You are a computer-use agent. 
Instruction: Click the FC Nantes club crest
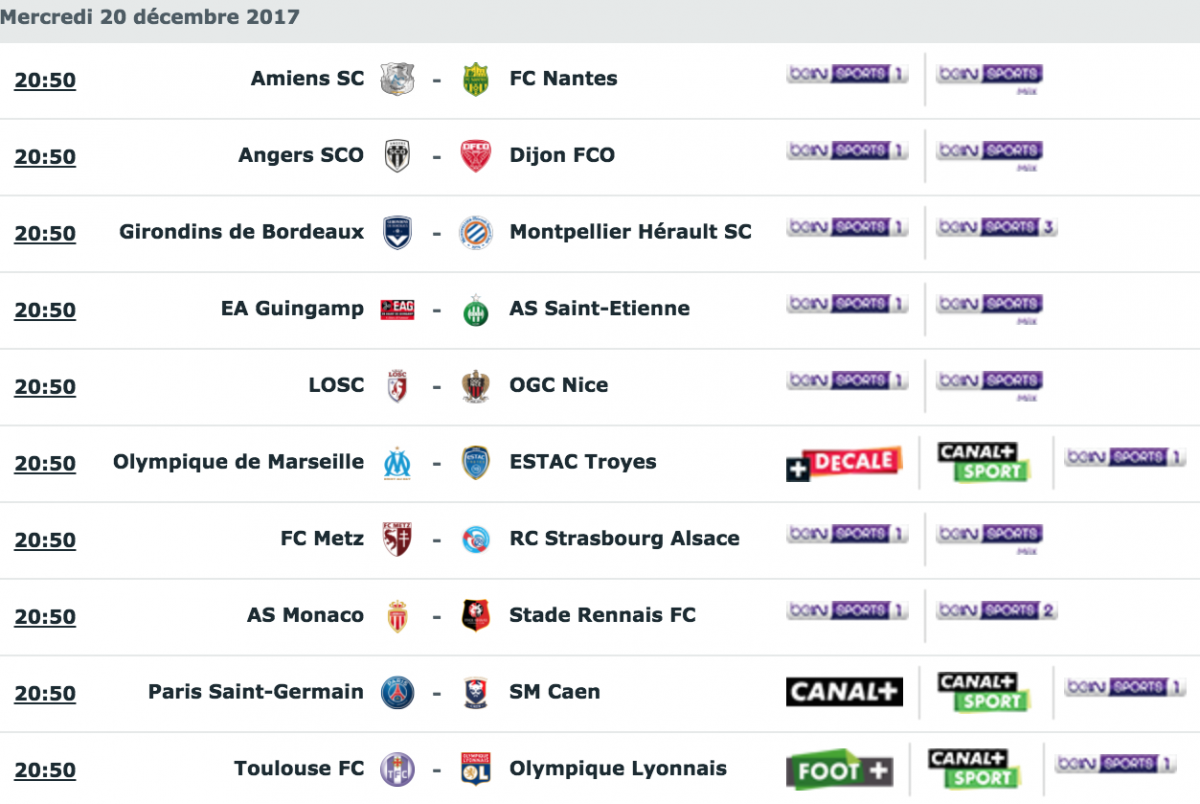[475, 79]
